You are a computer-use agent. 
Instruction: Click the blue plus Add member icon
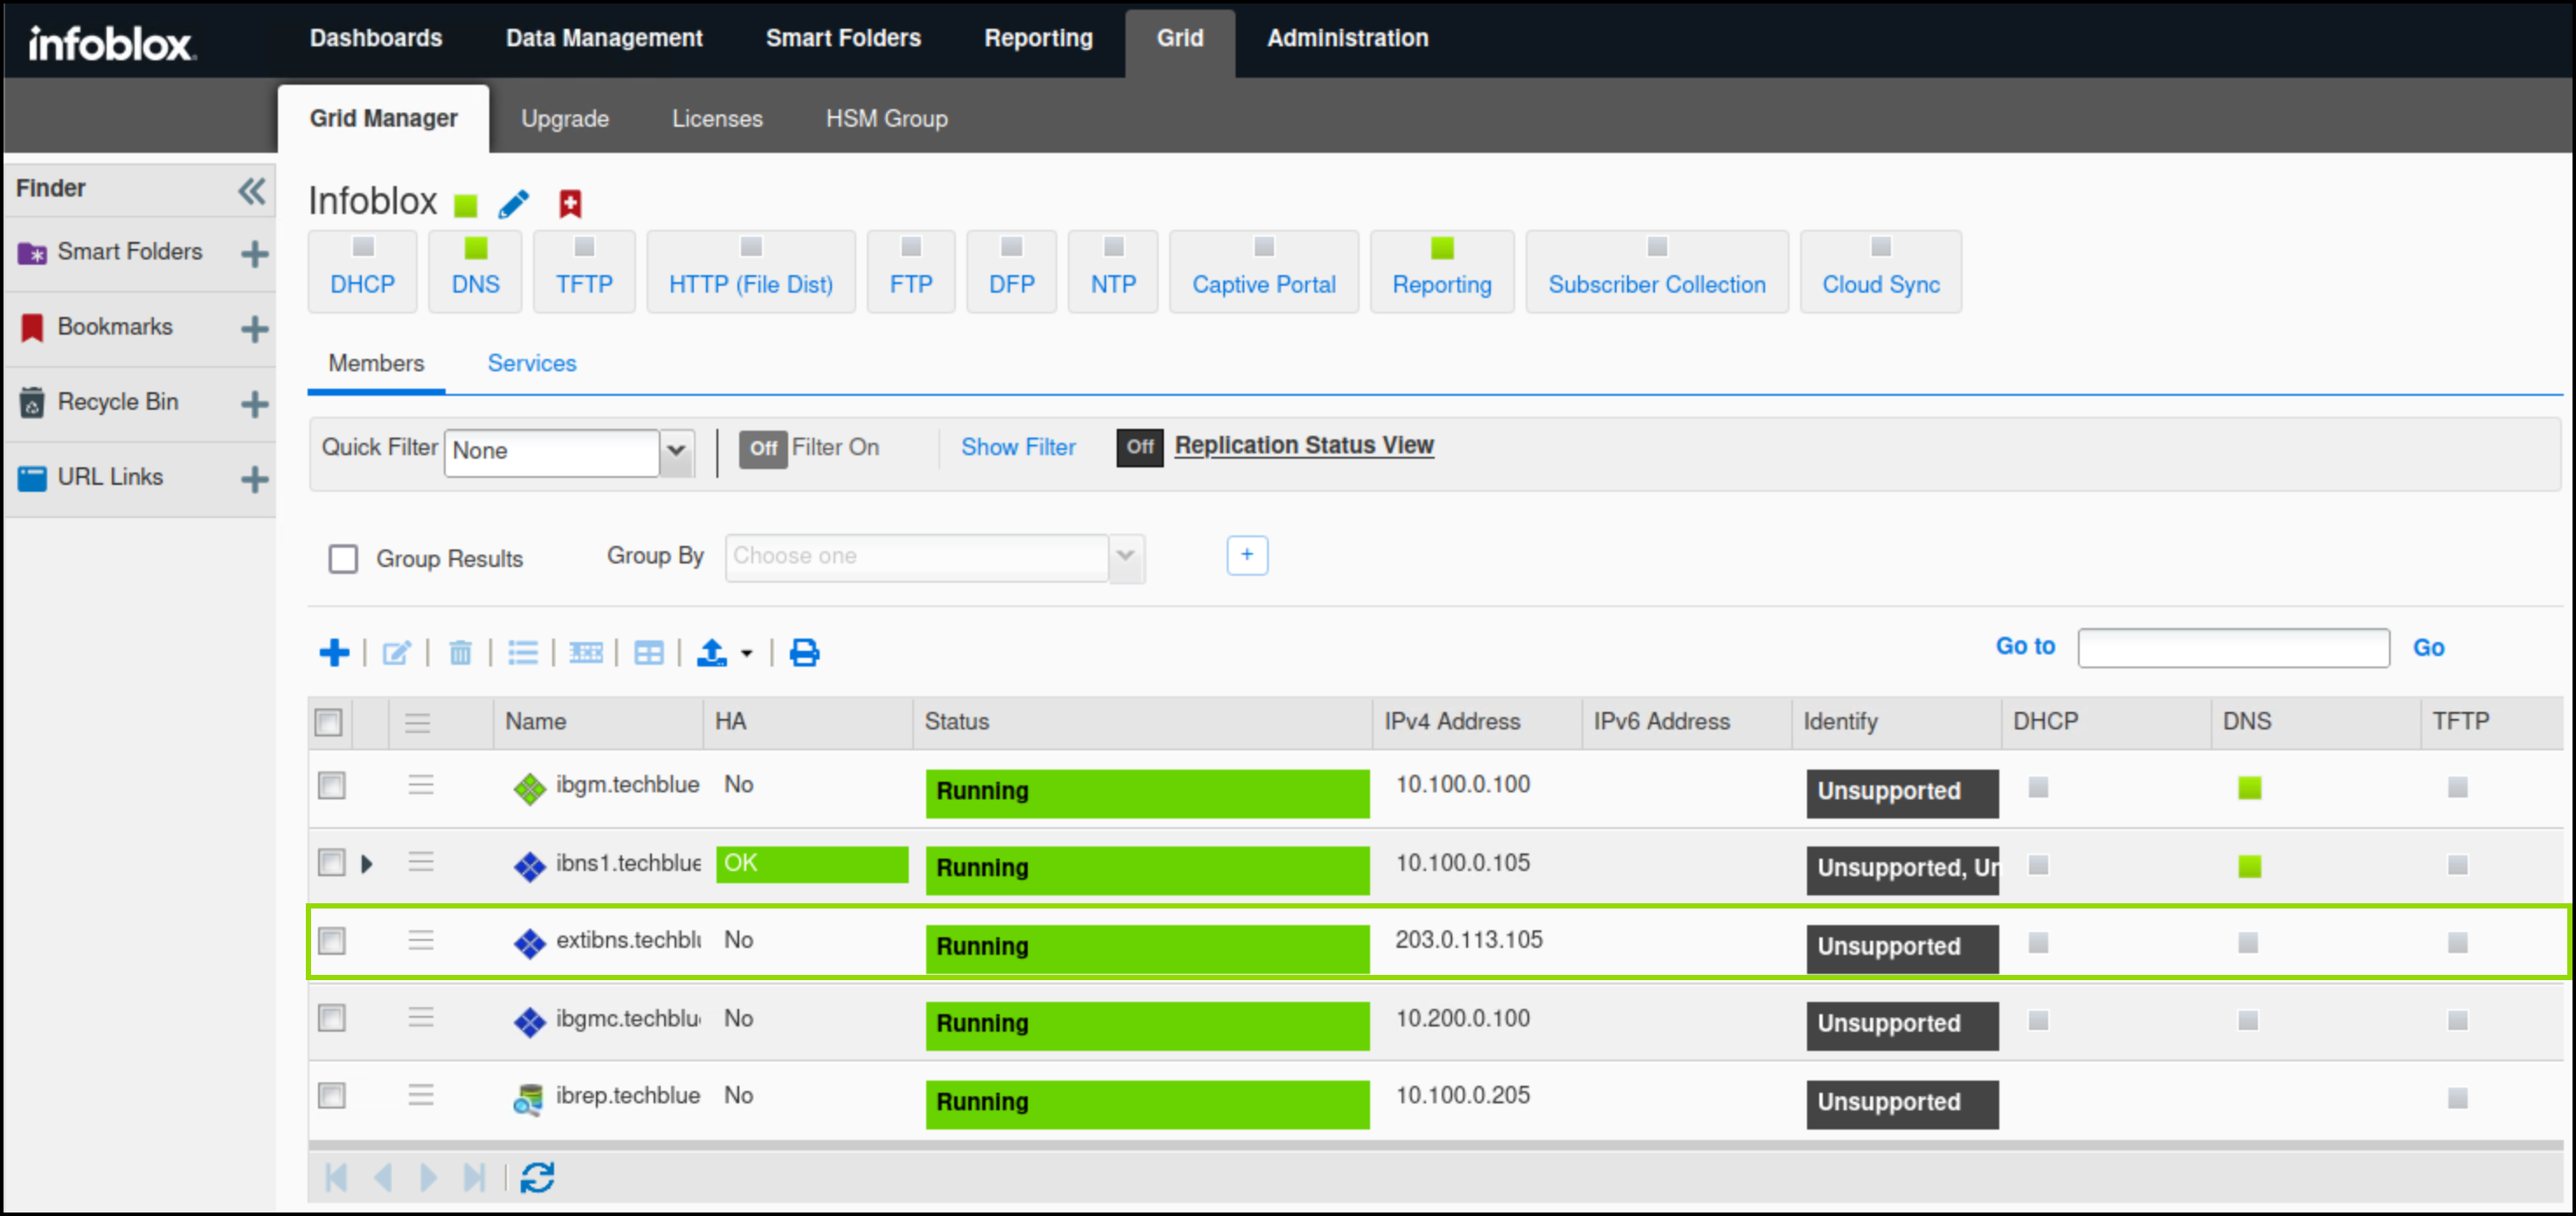point(334,653)
